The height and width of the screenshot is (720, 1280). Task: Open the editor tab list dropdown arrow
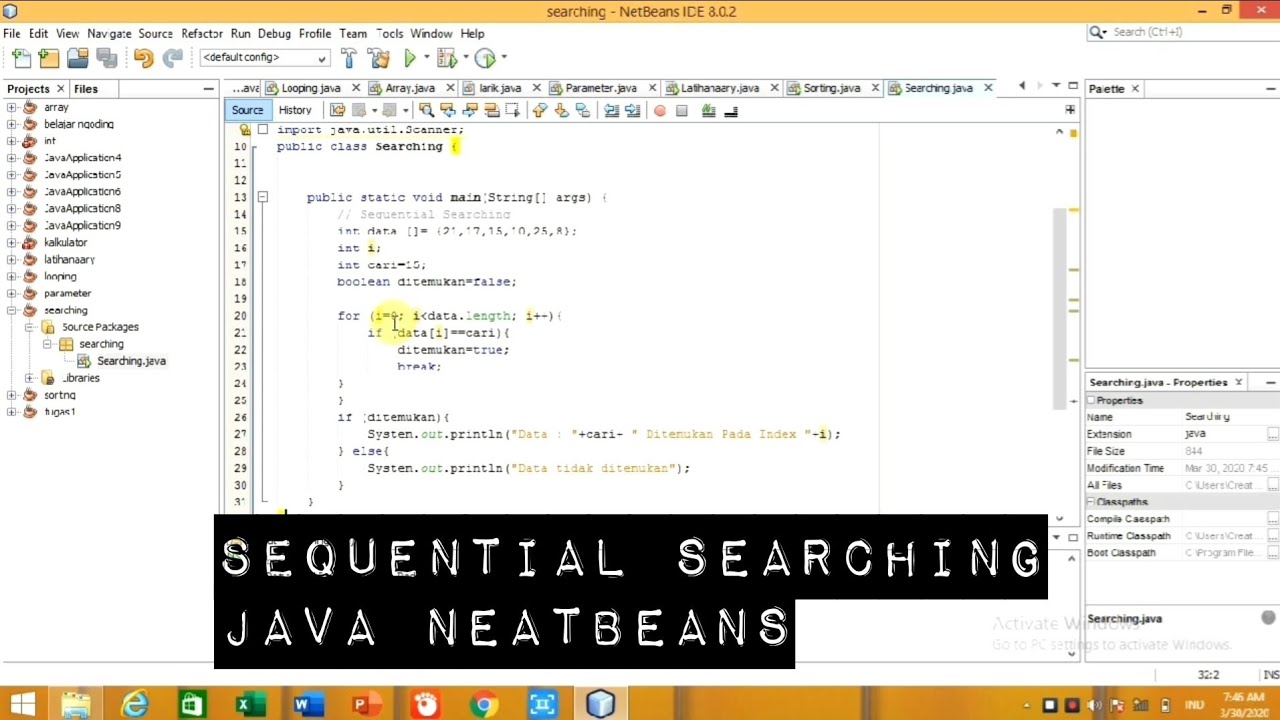coord(1055,86)
